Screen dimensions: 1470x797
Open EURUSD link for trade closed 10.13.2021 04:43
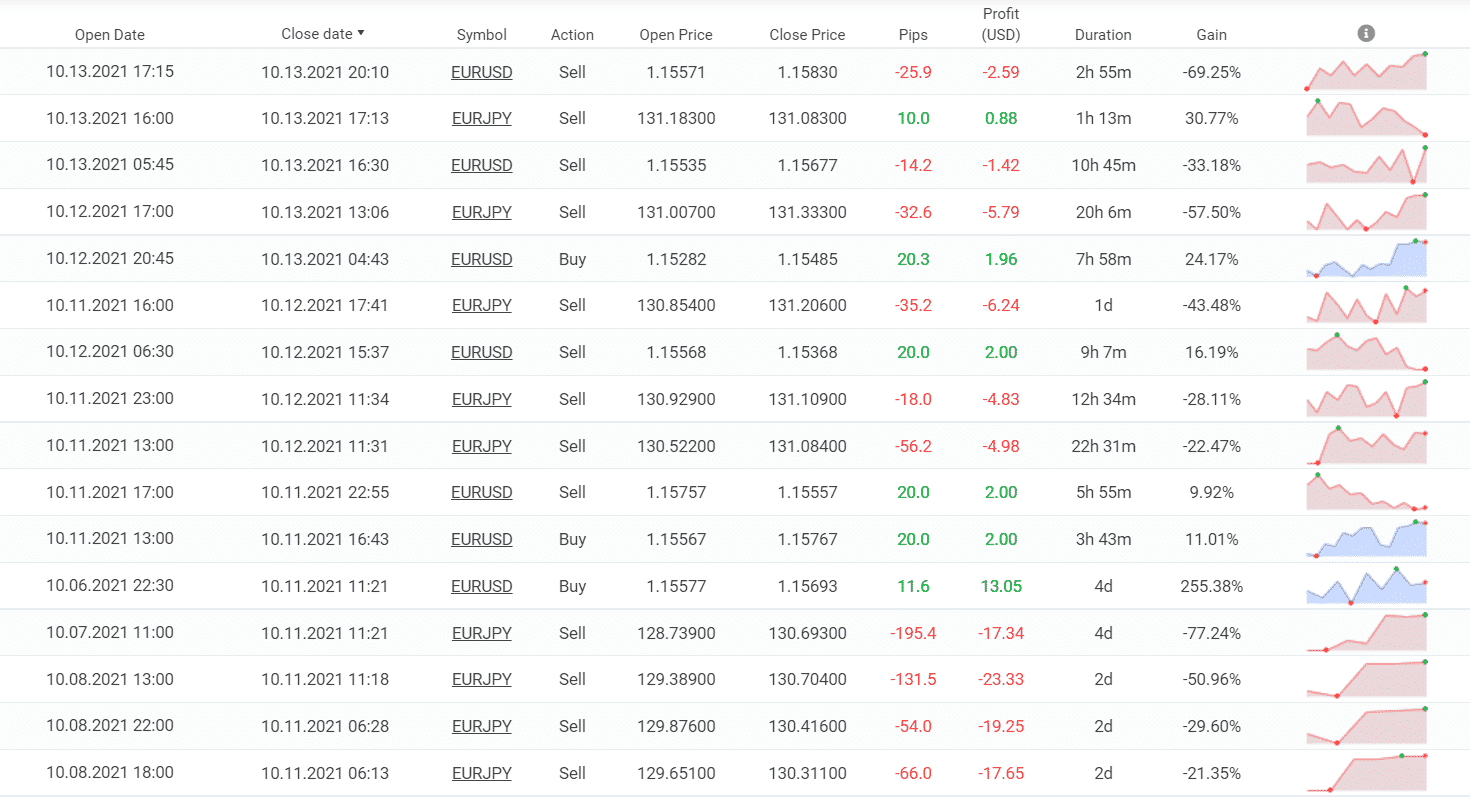(482, 259)
